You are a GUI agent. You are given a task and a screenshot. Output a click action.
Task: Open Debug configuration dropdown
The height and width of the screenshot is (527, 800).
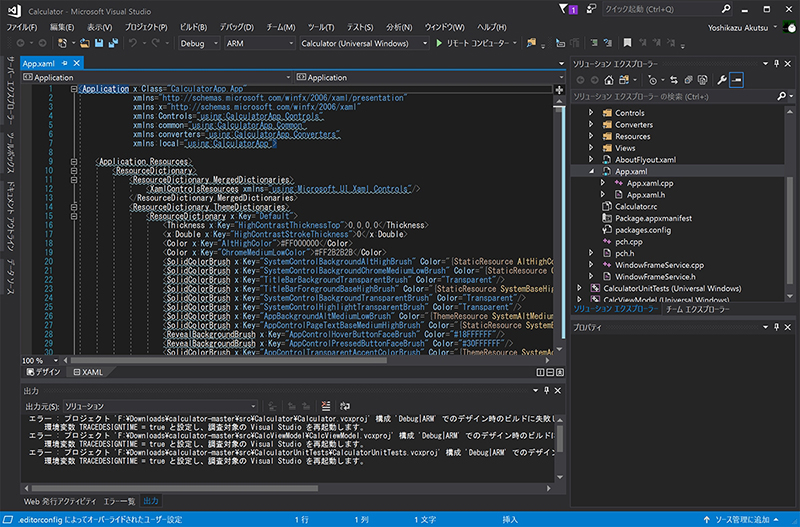click(x=199, y=43)
